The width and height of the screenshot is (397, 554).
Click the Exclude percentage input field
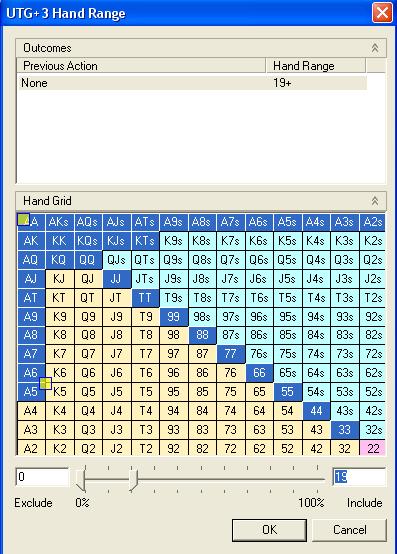pos(42,477)
